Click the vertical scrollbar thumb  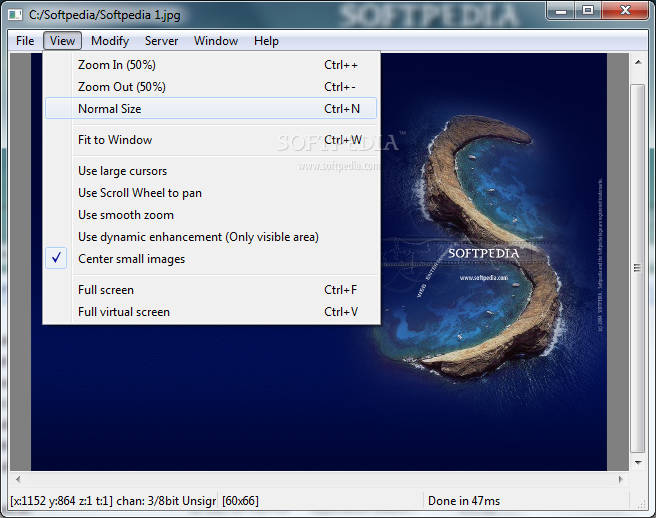tap(638, 268)
